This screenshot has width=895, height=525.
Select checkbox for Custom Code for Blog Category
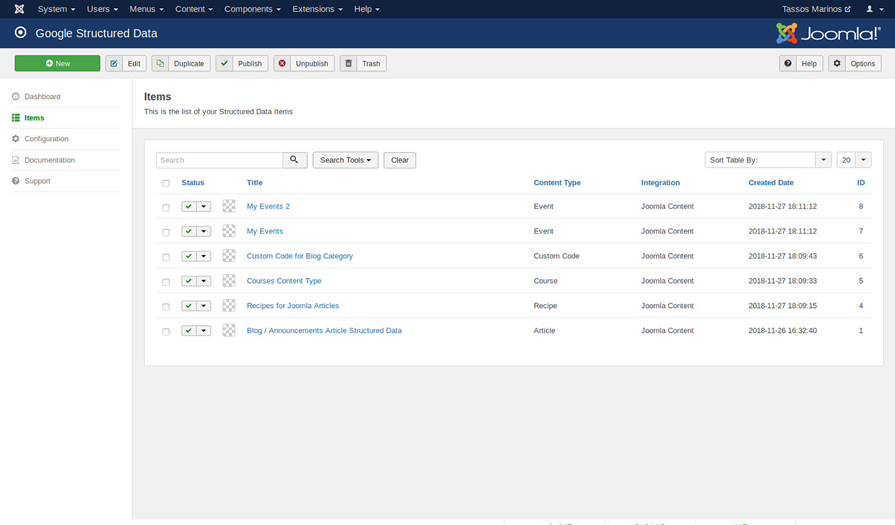point(166,257)
